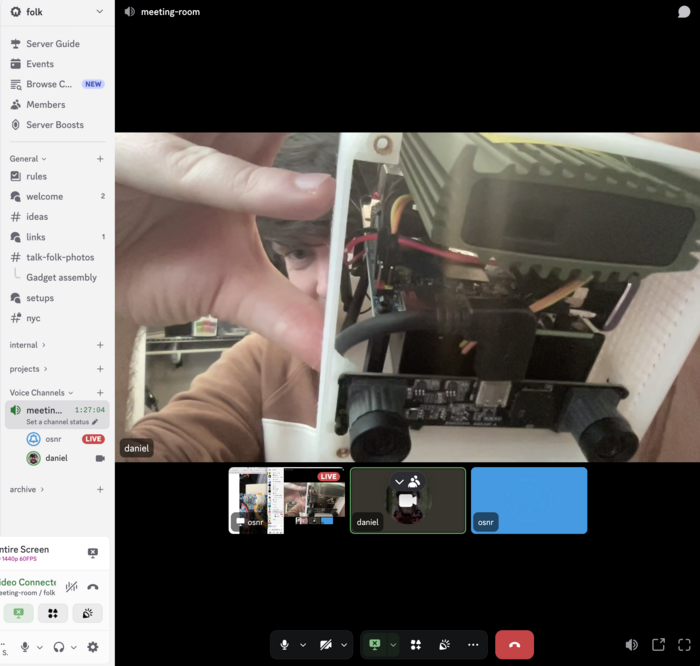Turn on camera in call controls
The image size is (700, 666).
tap(326, 645)
